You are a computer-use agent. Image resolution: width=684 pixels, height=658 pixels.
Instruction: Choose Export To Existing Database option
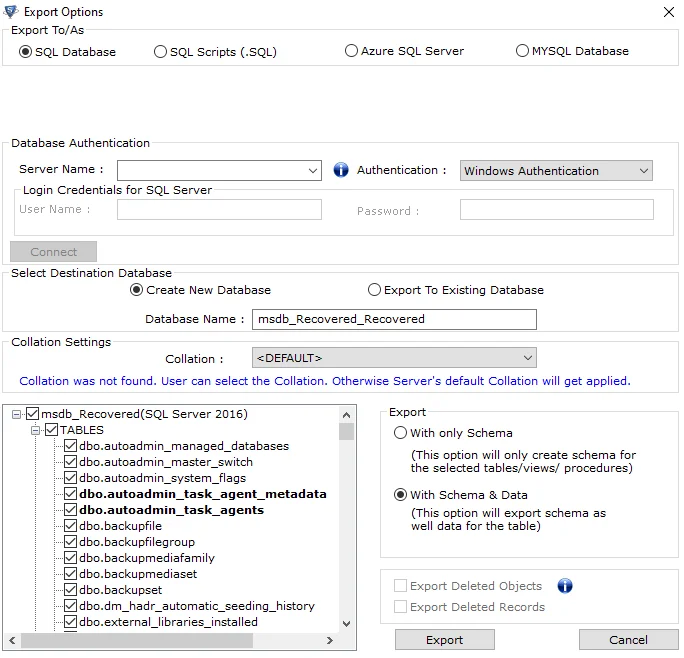point(375,290)
